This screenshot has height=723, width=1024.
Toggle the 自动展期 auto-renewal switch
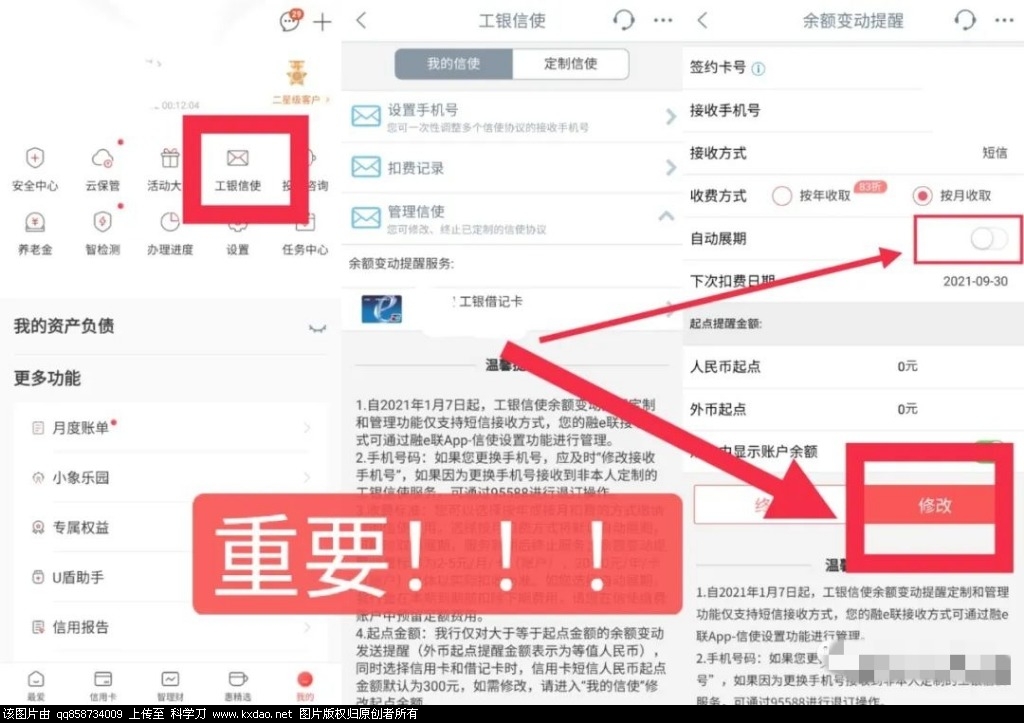(988, 238)
